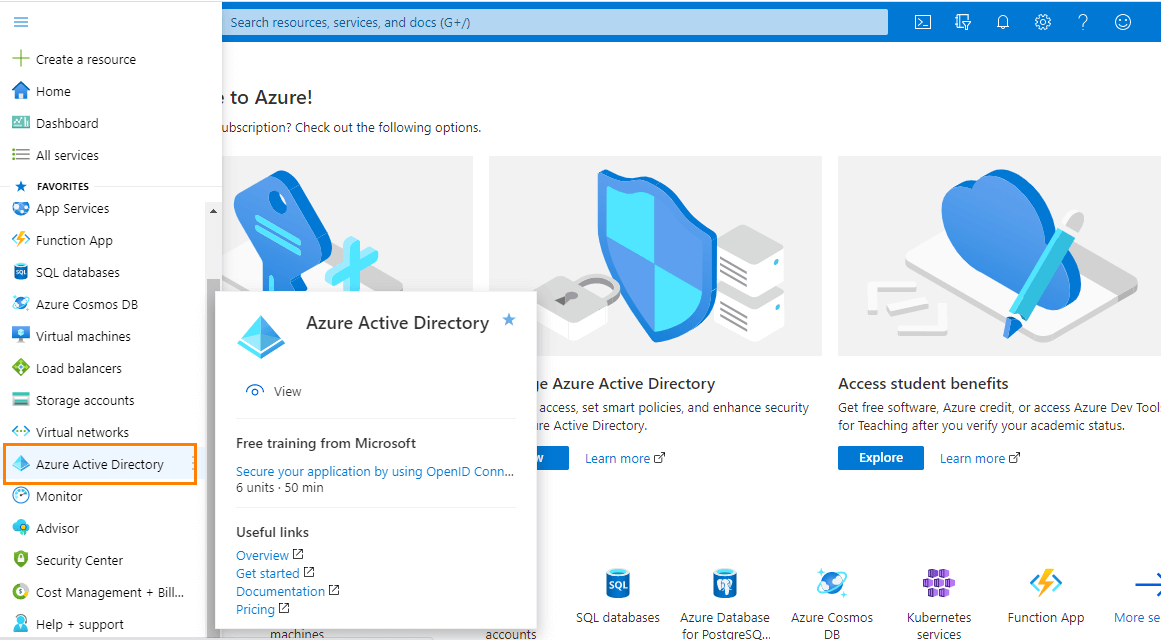
Task: Click the Explore student benefits button
Action: [x=880, y=457]
